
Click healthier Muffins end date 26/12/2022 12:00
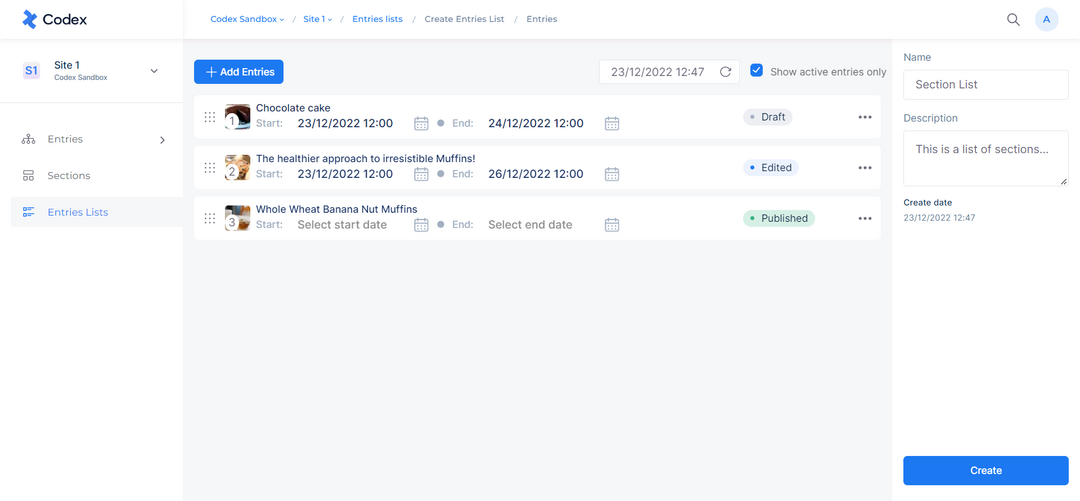536,174
